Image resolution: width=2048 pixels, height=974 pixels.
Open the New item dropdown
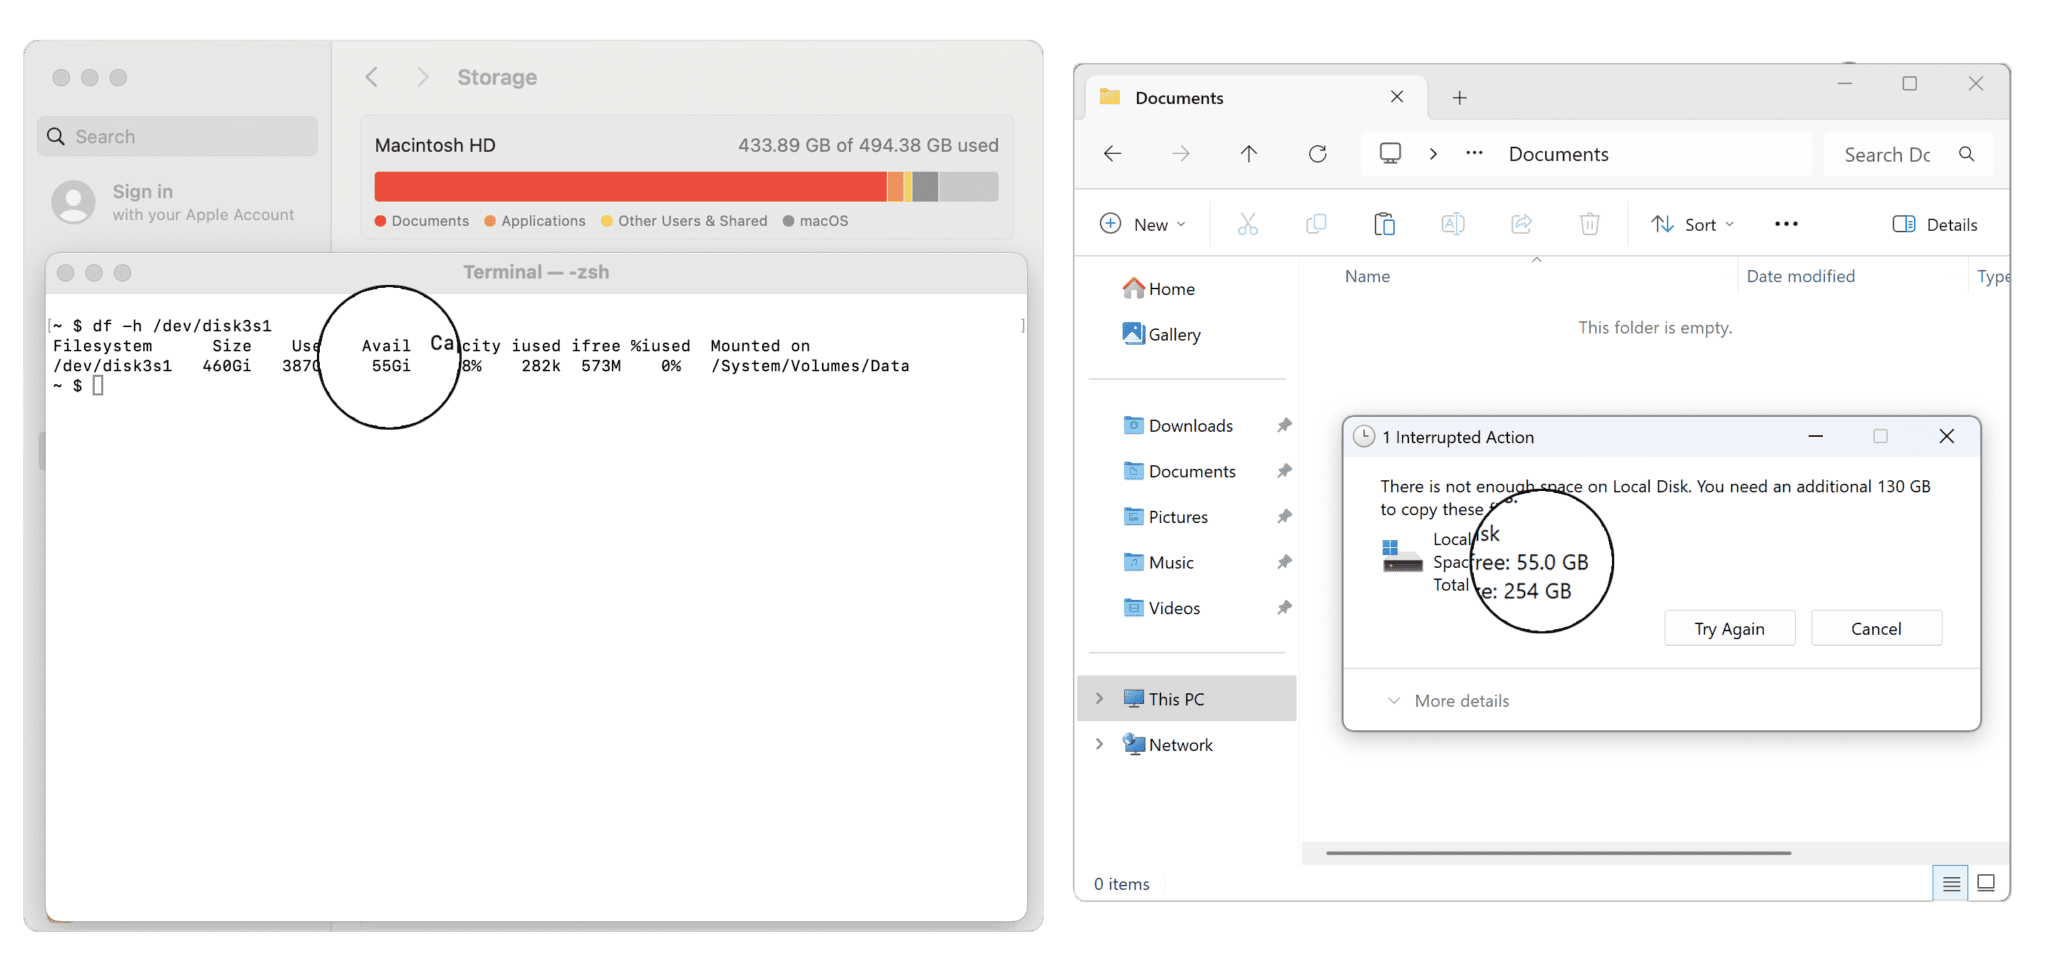tap(1143, 223)
